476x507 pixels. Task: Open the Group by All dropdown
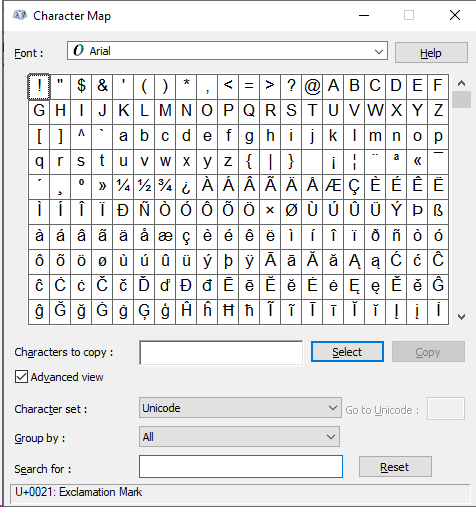point(239,437)
